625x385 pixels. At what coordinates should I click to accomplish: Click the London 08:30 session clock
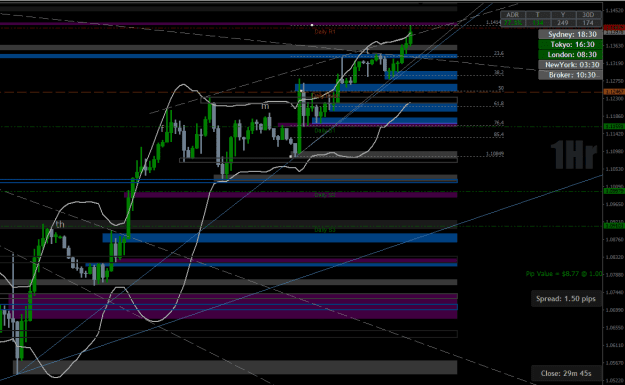(x=570, y=55)
